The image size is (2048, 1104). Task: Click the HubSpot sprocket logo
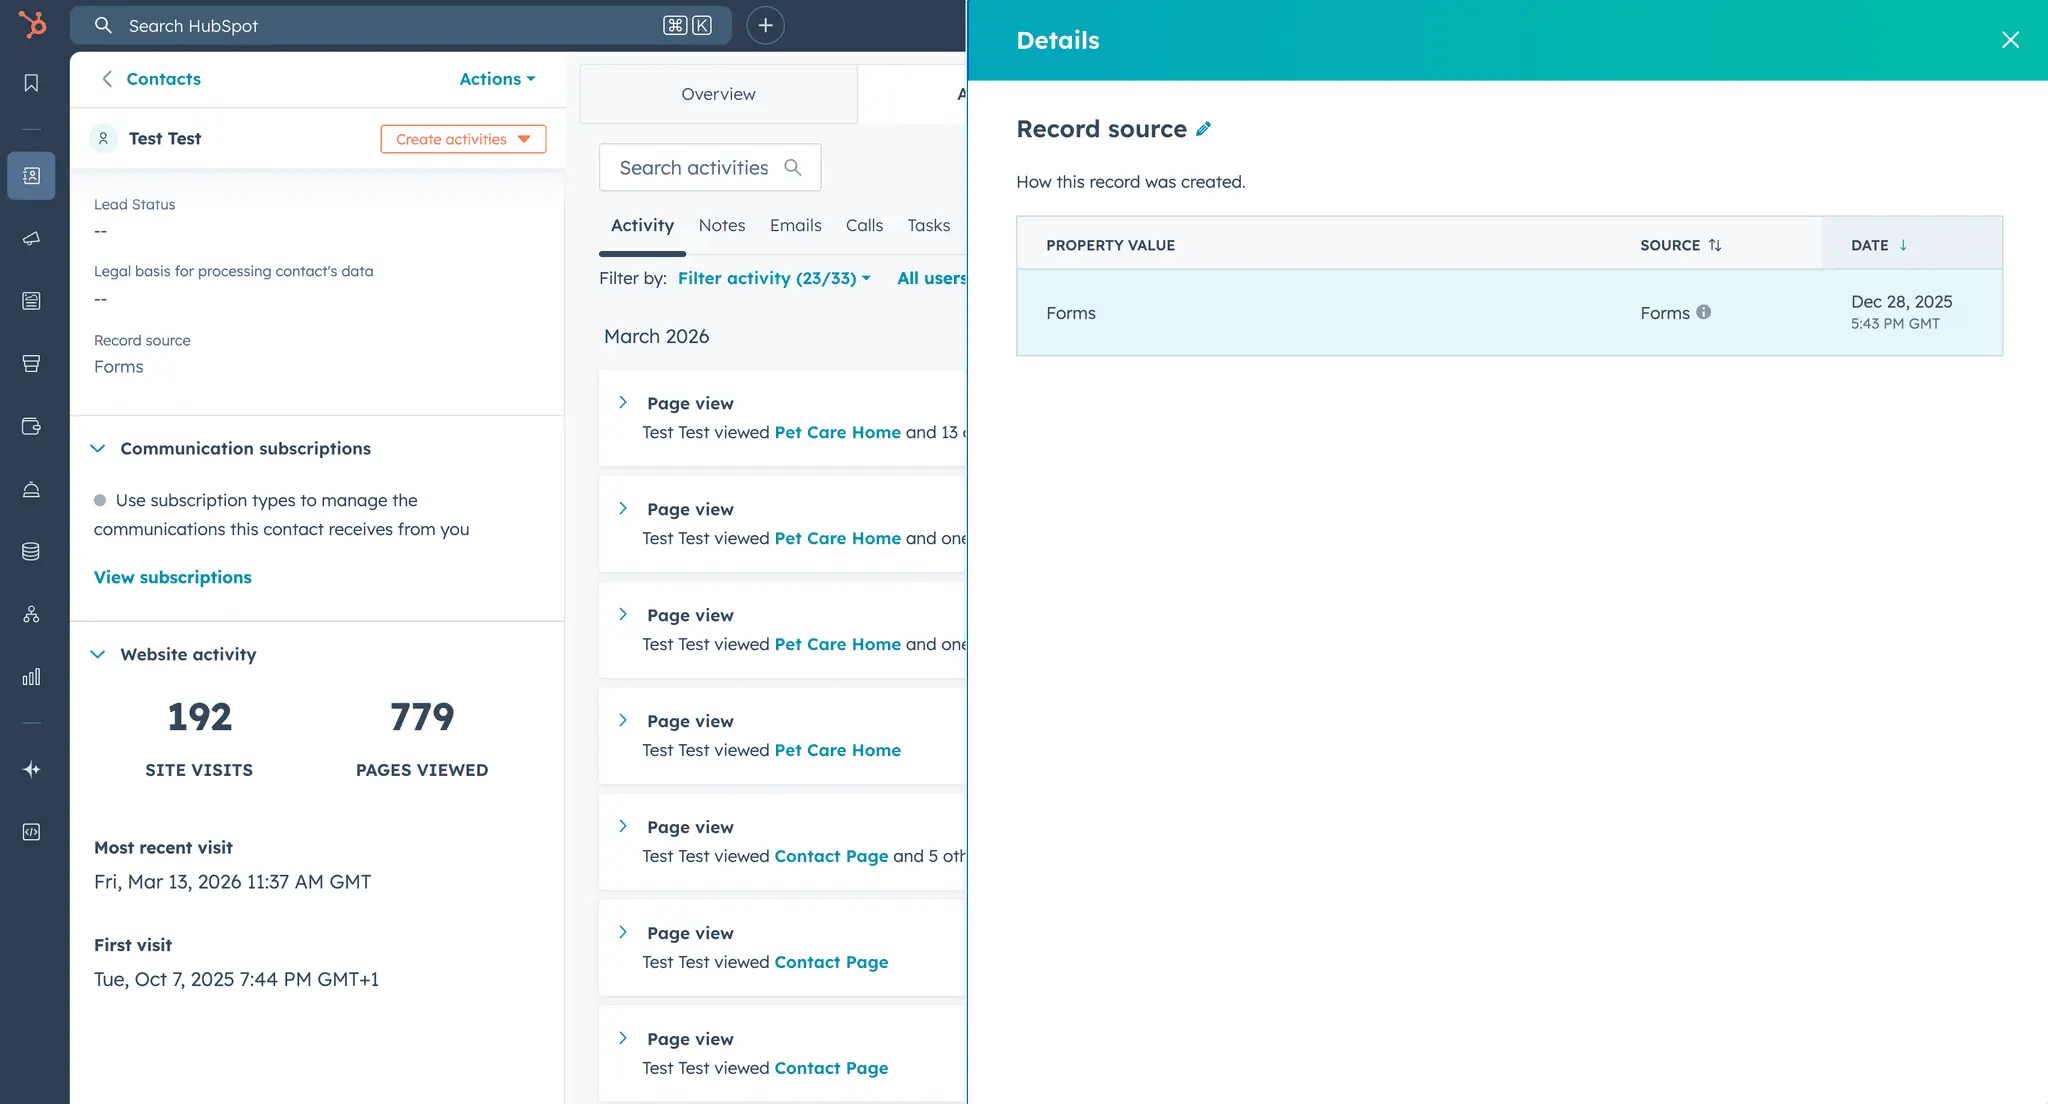click(32, 24)
